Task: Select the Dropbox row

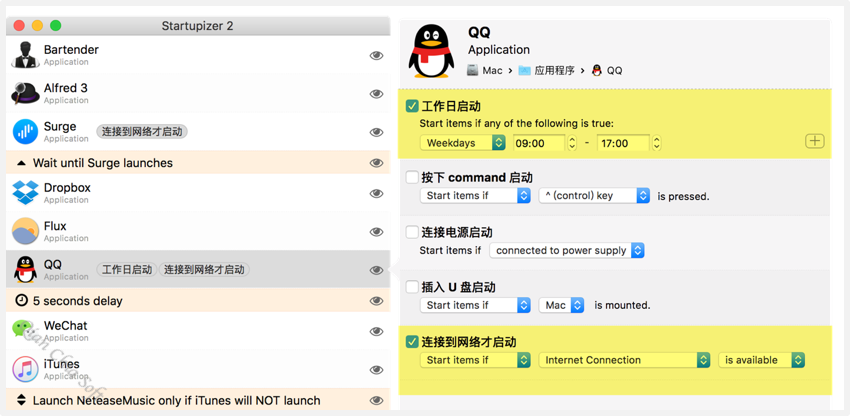Action: point(198,193)
